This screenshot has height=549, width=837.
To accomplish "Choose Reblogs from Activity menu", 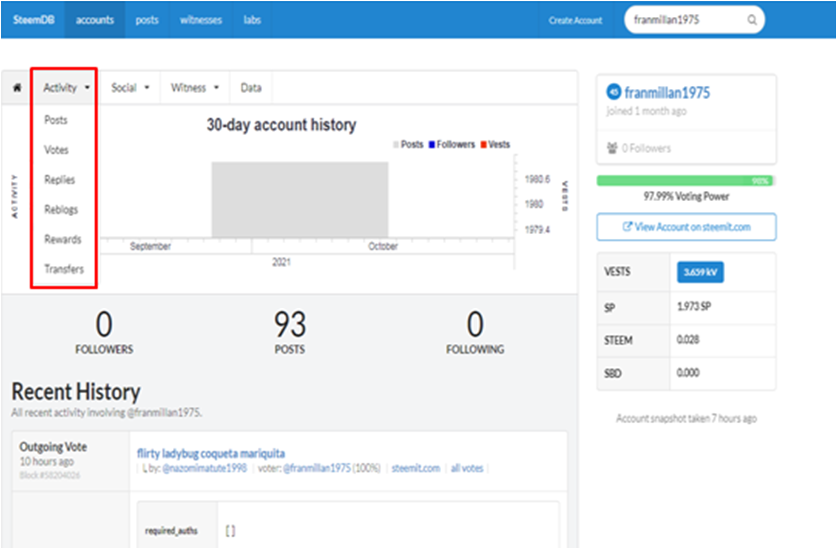I will (x=61, y=210).
